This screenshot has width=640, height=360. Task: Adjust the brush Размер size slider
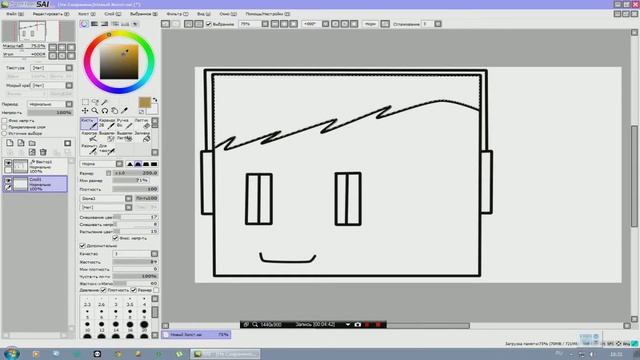[136, 173]
